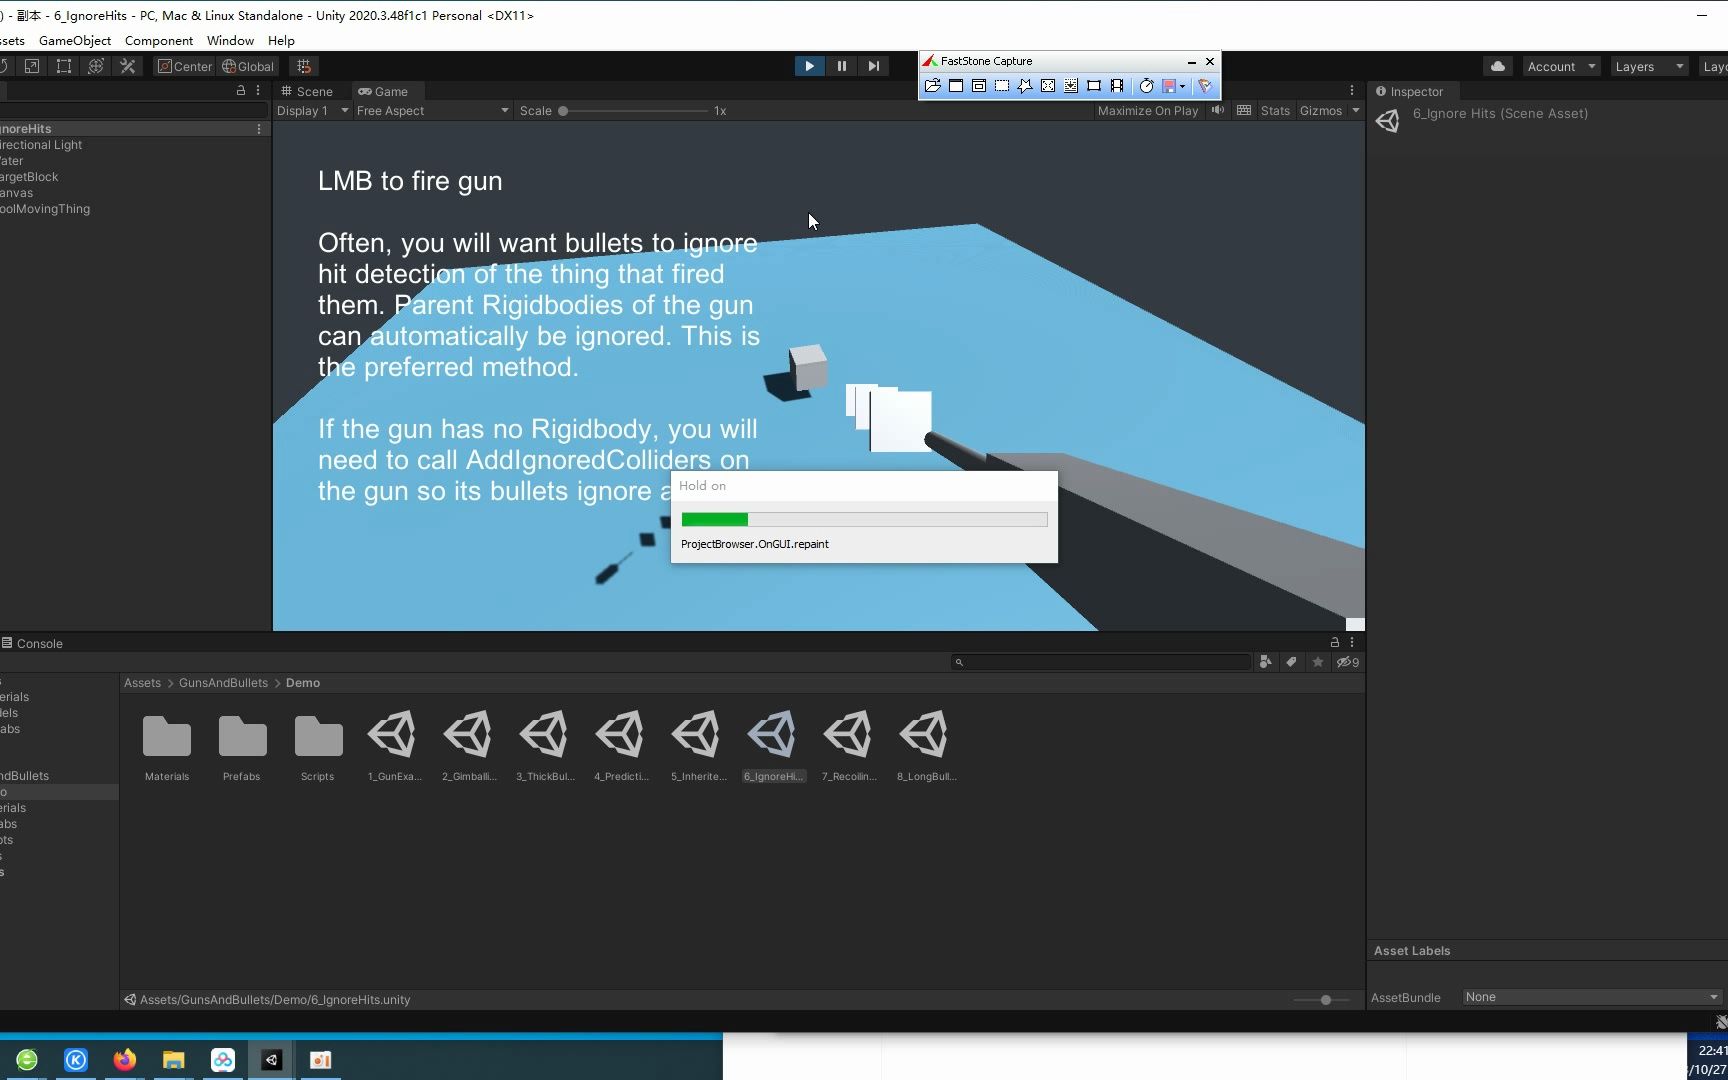Image resolution: width=1728 pixels, height=1080 pixels.
Task: Click FastStone's delay timer icon
Action: pos(1147,86)
